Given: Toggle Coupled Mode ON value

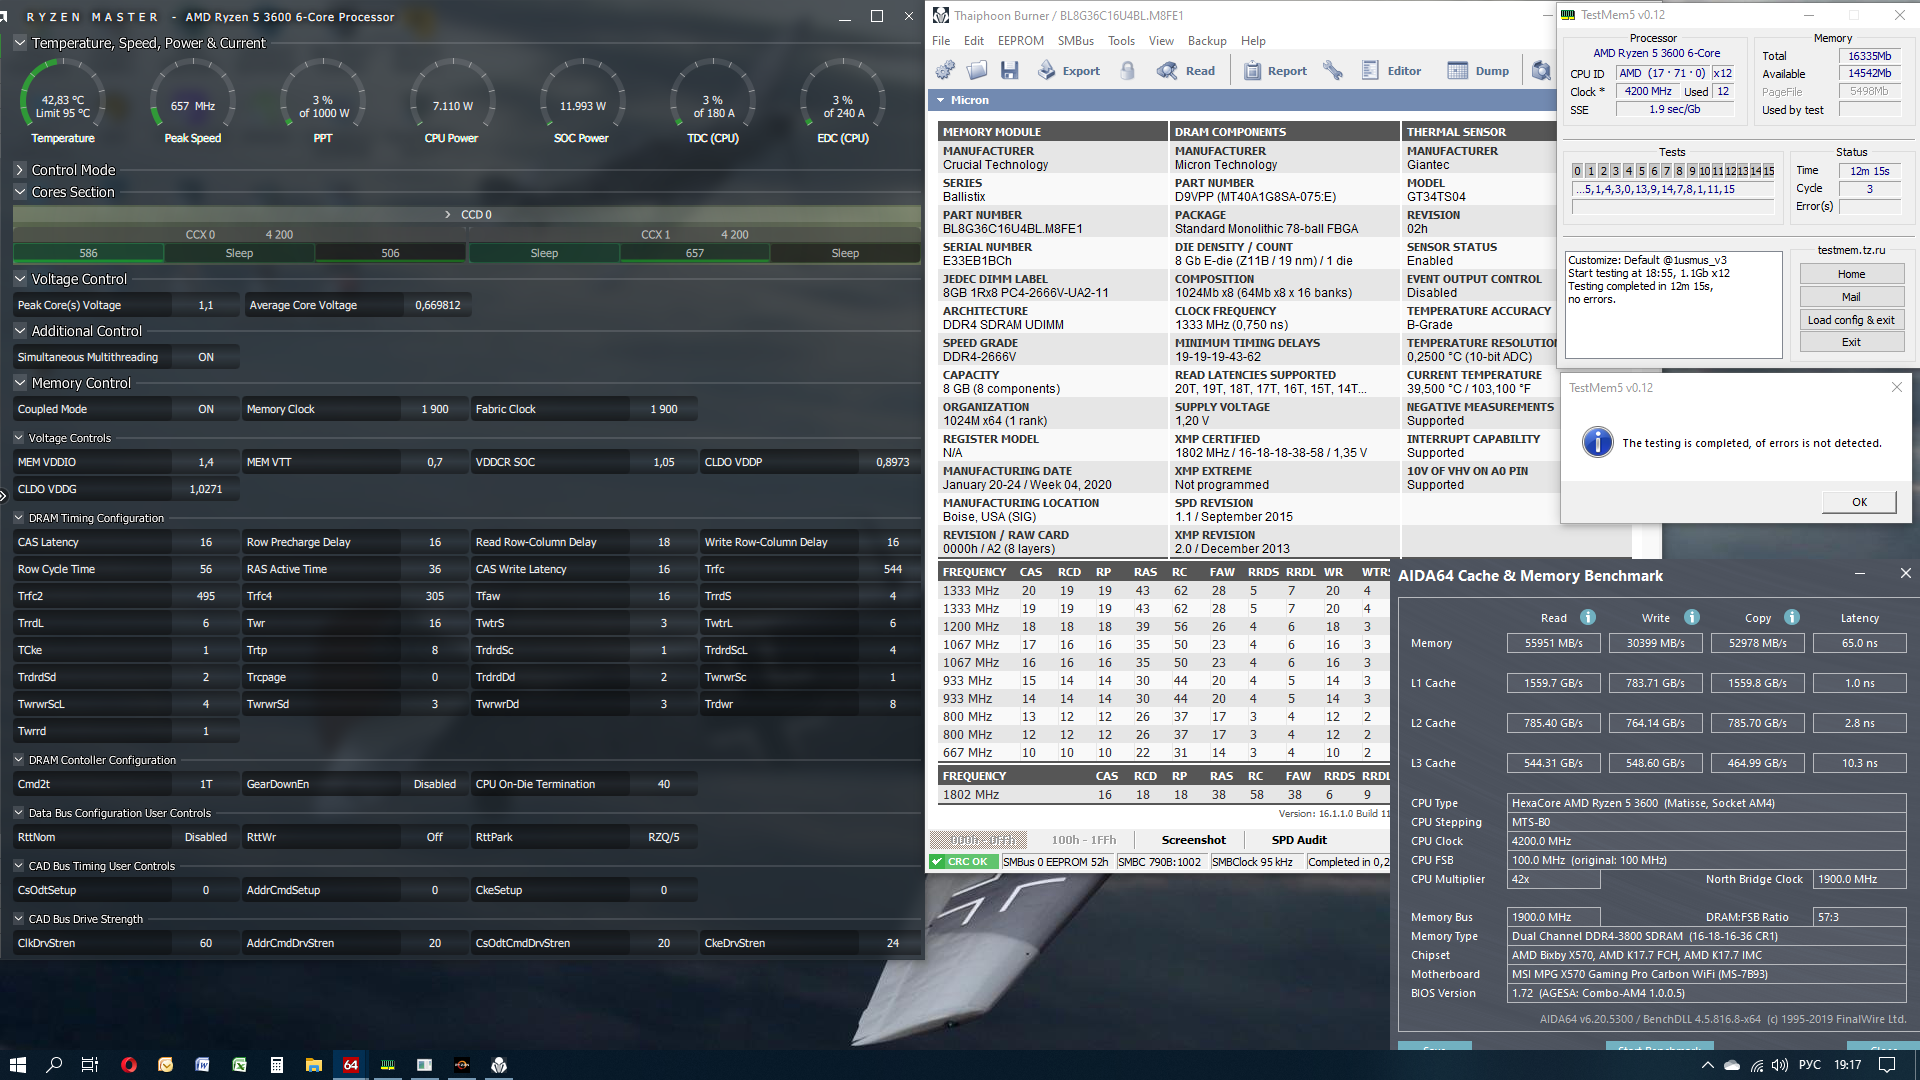Looking at the screenshot, I should 205,409.
